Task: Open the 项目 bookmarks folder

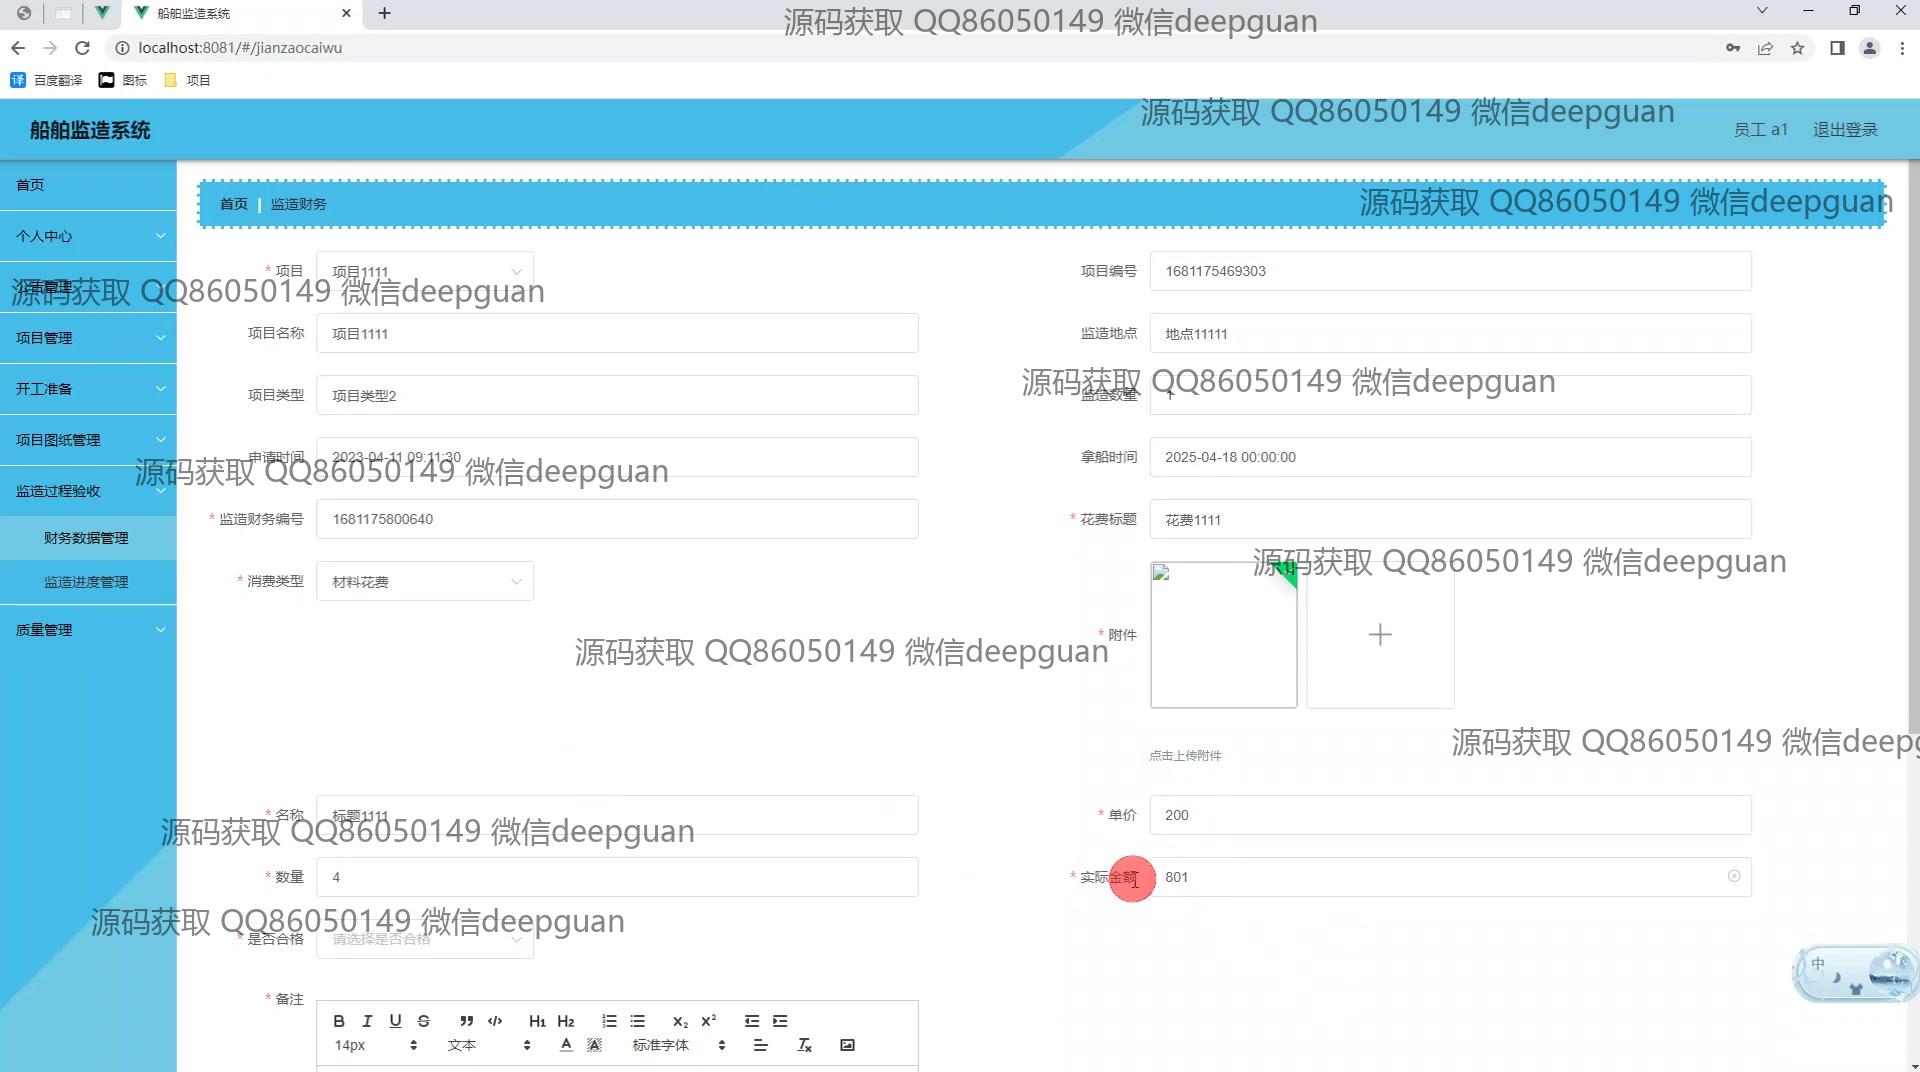Action: [187, 80]
